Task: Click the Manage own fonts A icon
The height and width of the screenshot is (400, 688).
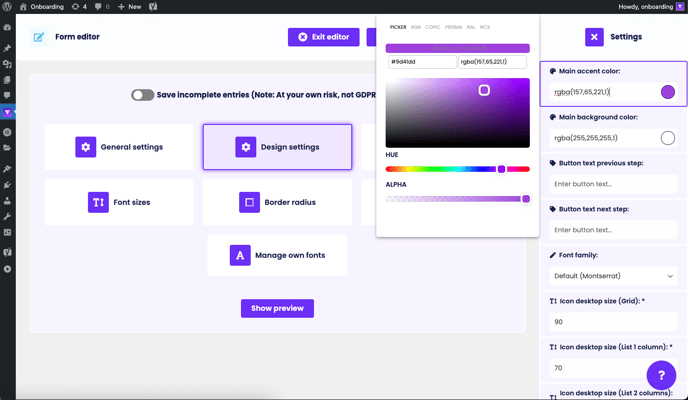Action: [x=240, y=255]
